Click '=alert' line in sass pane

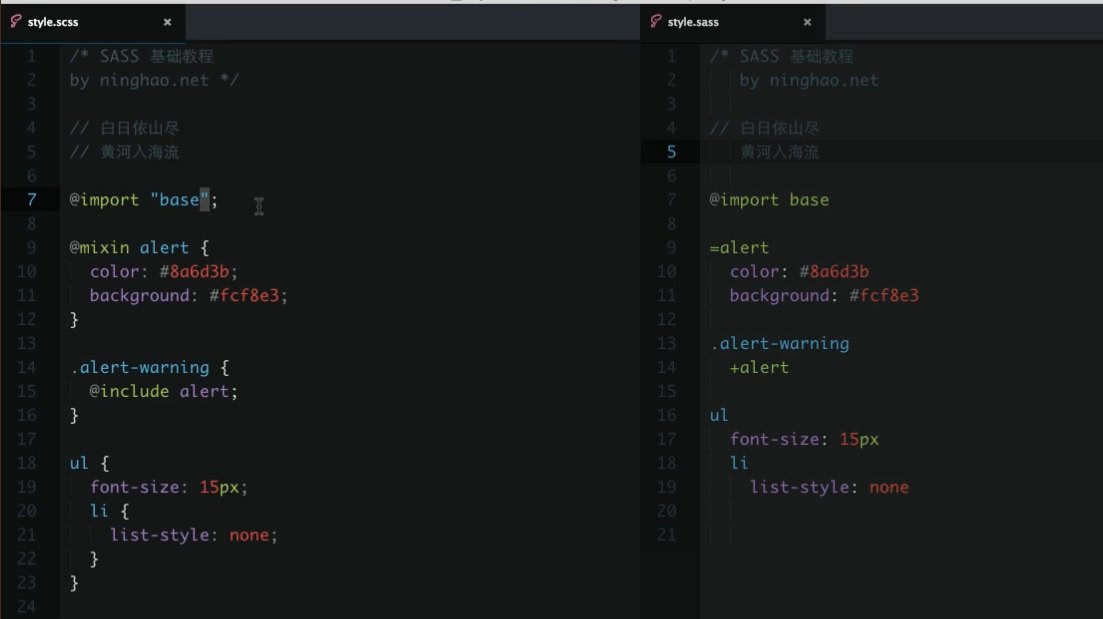click(x=739, y=248)
